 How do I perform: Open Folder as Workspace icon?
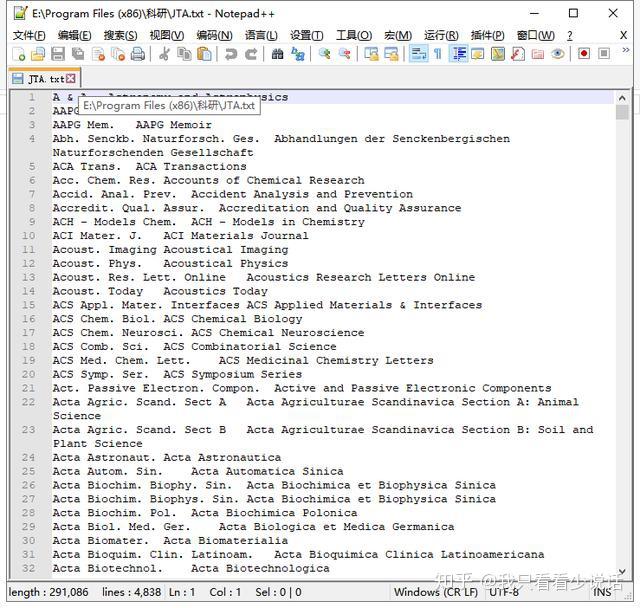coord(538,54)
